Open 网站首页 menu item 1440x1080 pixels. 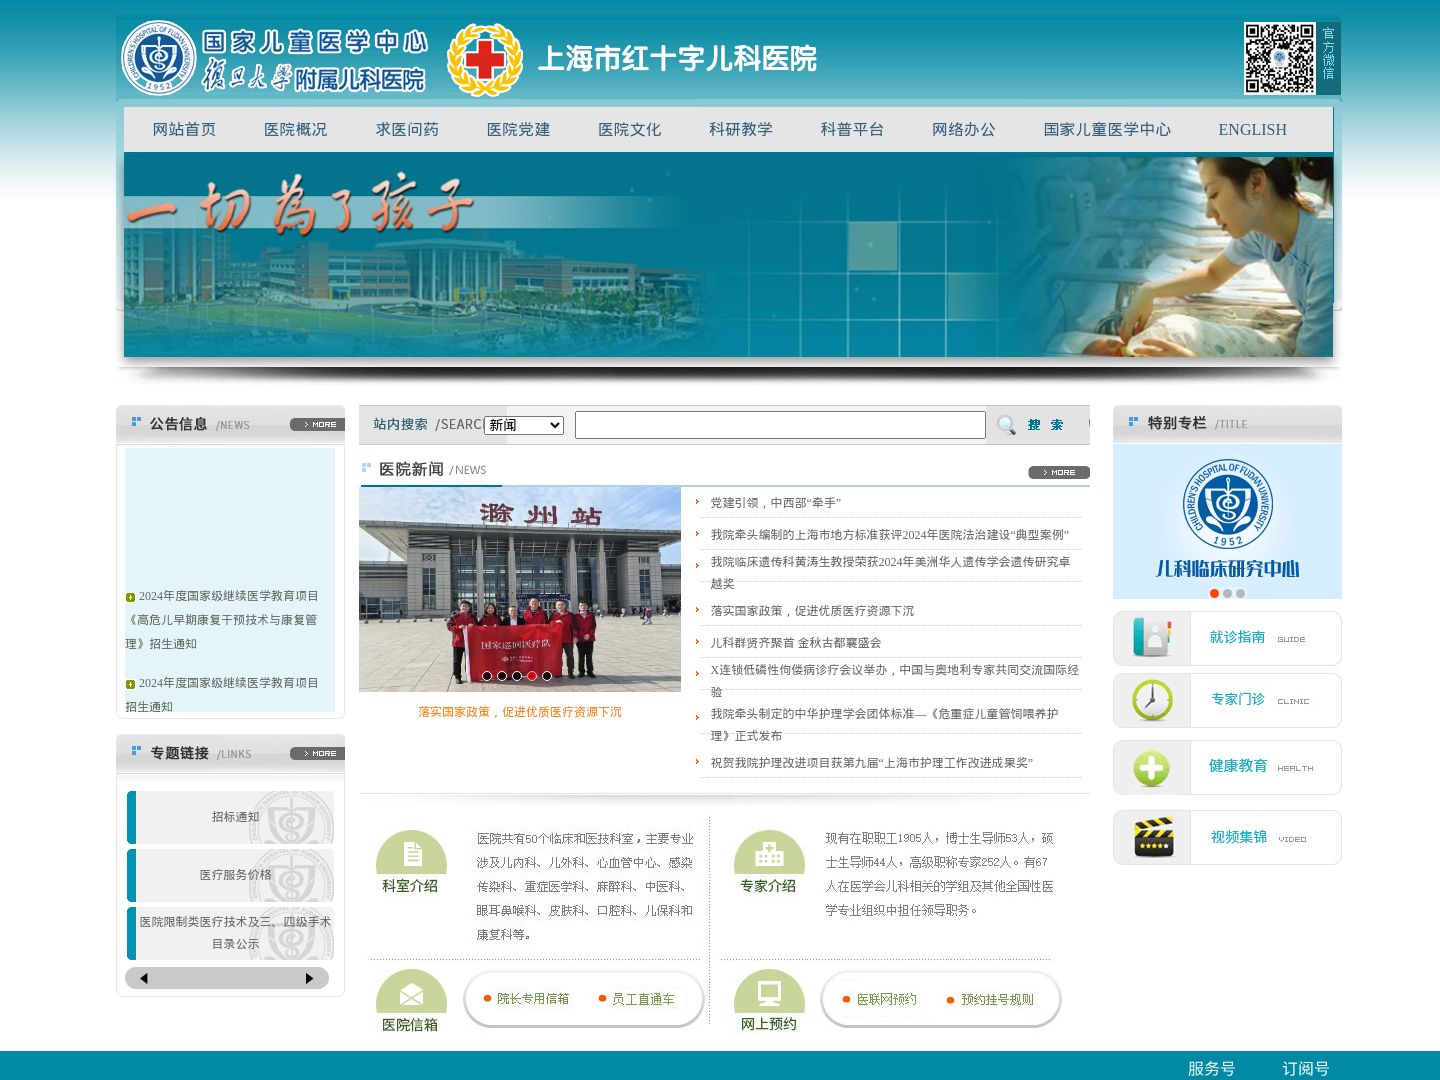point(184,129)
